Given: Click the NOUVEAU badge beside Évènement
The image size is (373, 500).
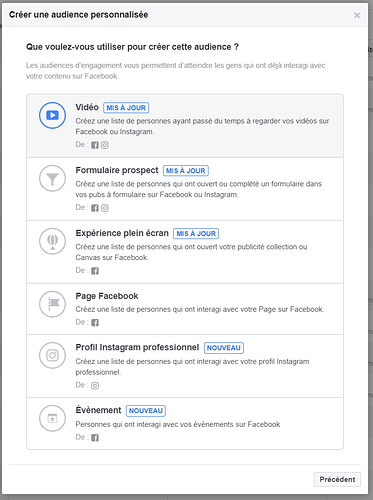Looking at the screenshot, I should tap(146, 411).
